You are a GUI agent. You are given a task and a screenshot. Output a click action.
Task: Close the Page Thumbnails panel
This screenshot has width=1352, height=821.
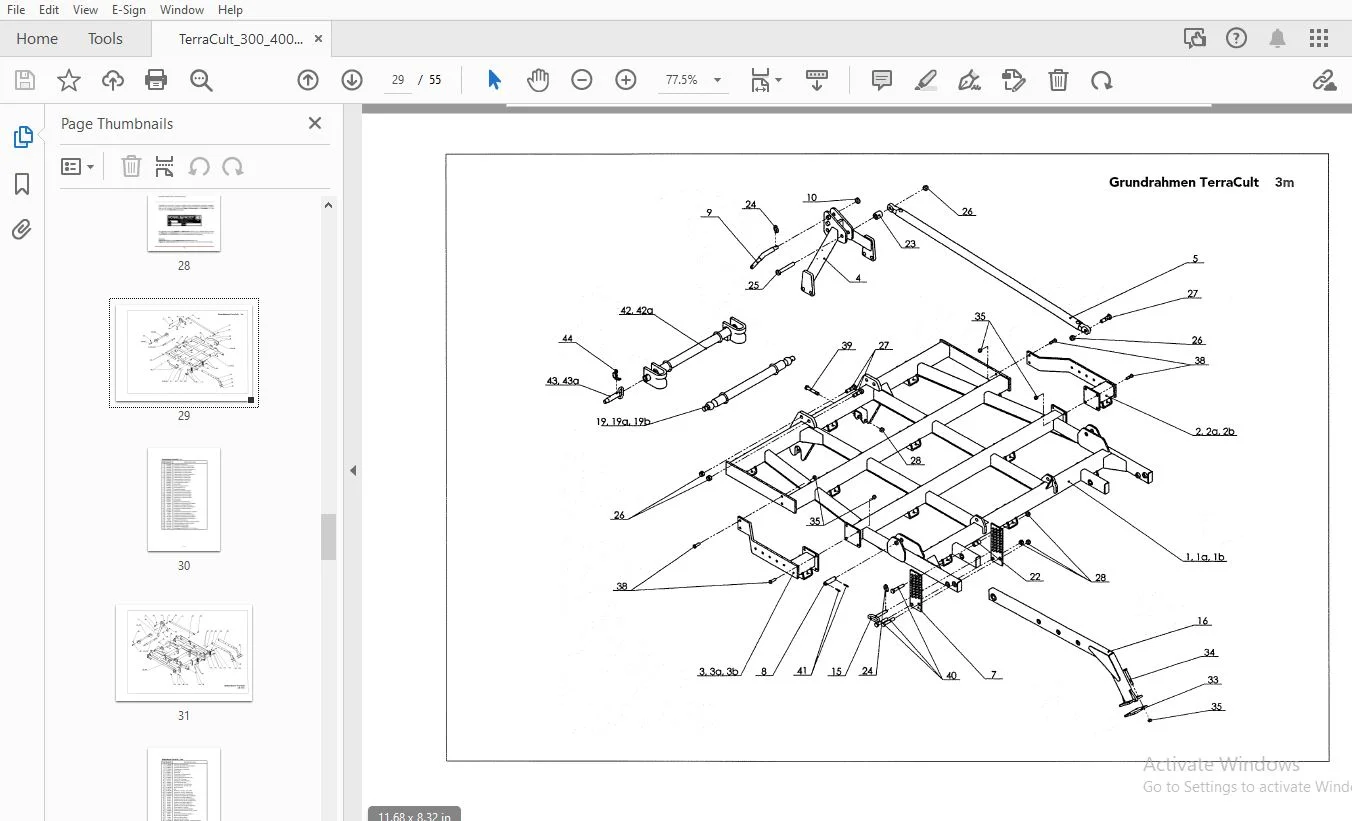coord(315,123)
